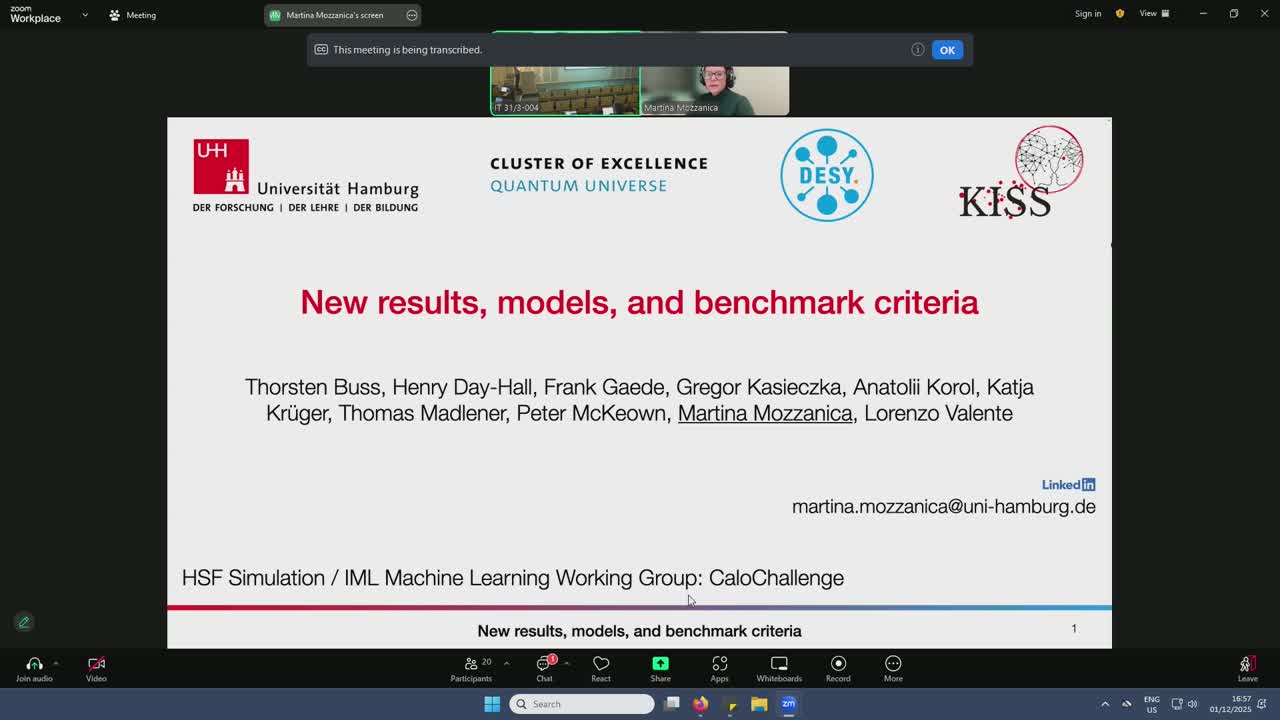Click the Join audio headphone icon
The width and height of the screenshot is (1280, 720).
coord(34,664)
